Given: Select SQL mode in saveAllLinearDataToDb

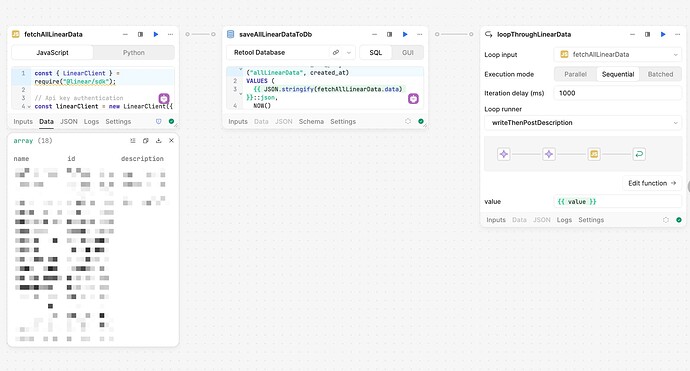Looking at the screenshot, I should coord(376,52).
